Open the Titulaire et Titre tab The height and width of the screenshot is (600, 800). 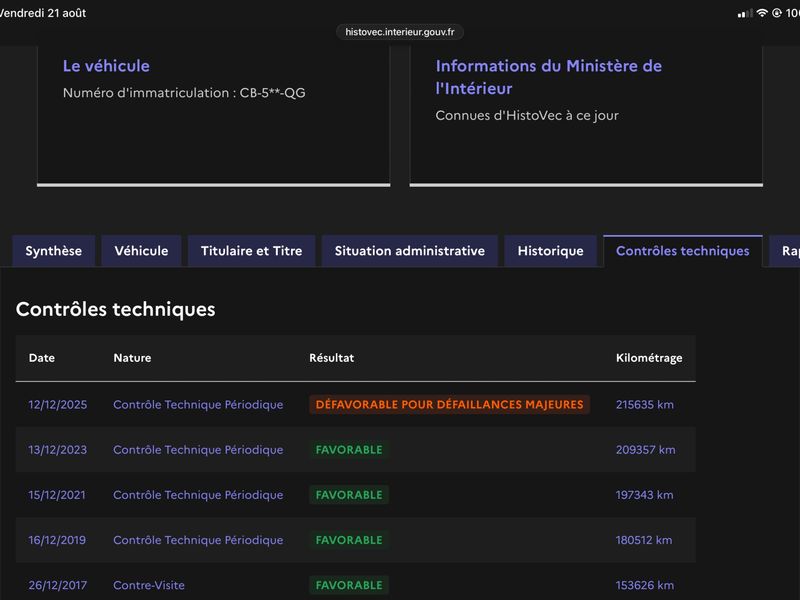[252, 251]
